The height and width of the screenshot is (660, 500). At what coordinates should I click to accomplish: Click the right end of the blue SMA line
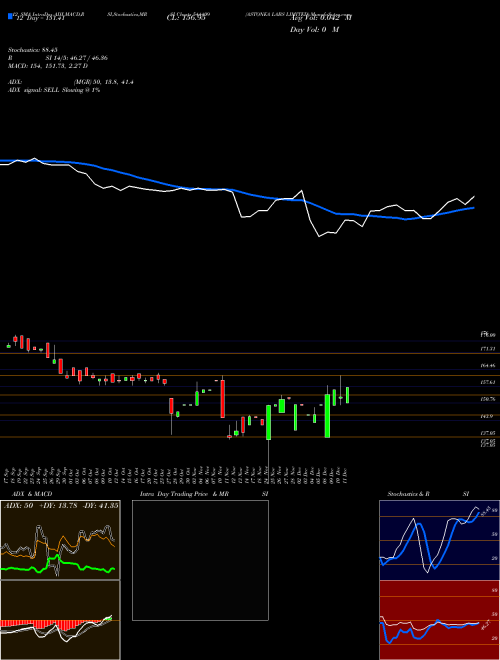[x=474, y=208]
